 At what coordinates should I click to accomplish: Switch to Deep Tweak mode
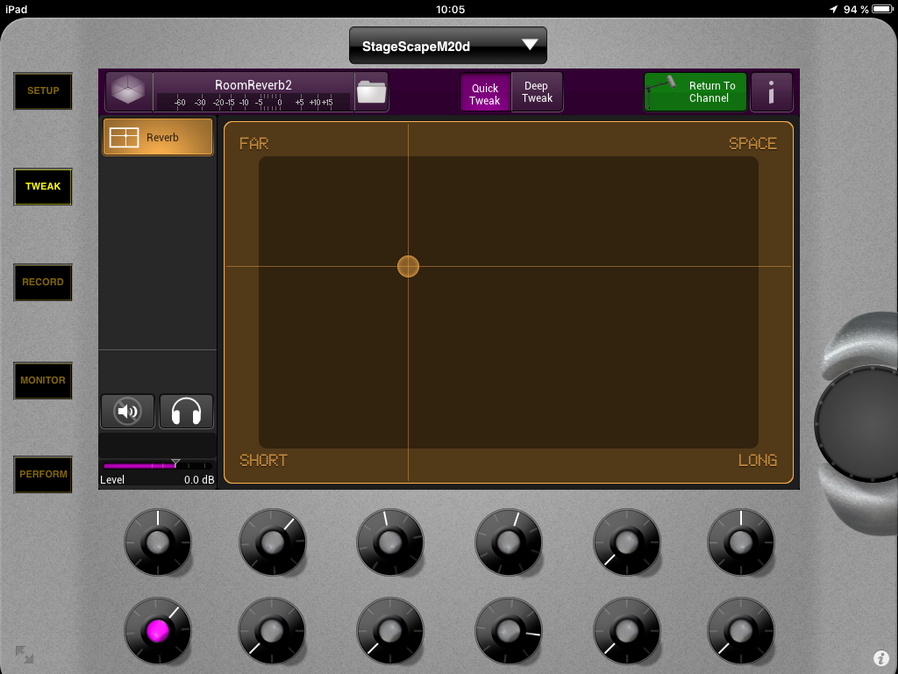point(537,92)
